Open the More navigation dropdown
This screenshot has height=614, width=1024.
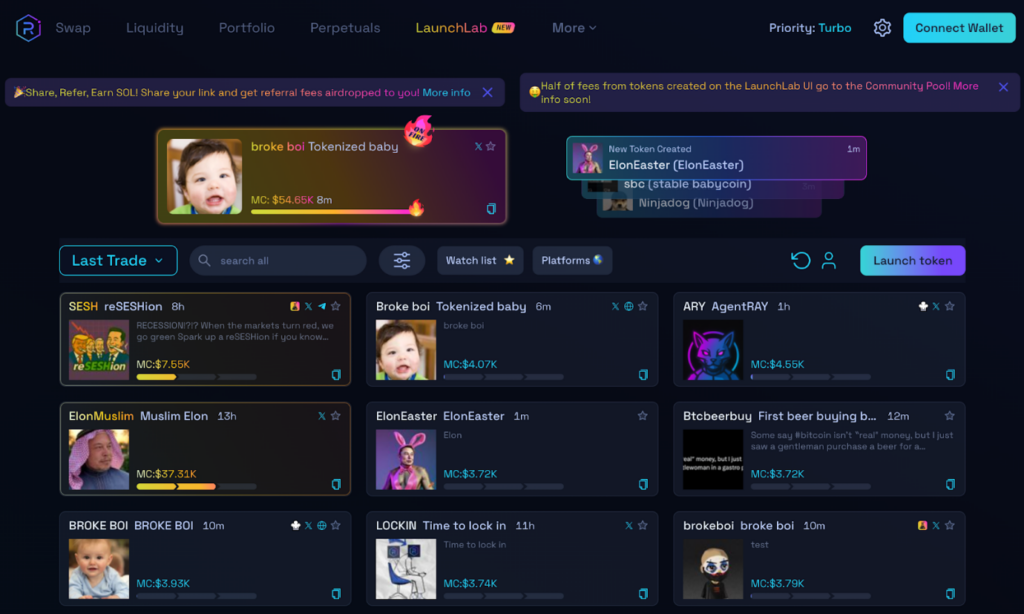(x=574, y=28)
